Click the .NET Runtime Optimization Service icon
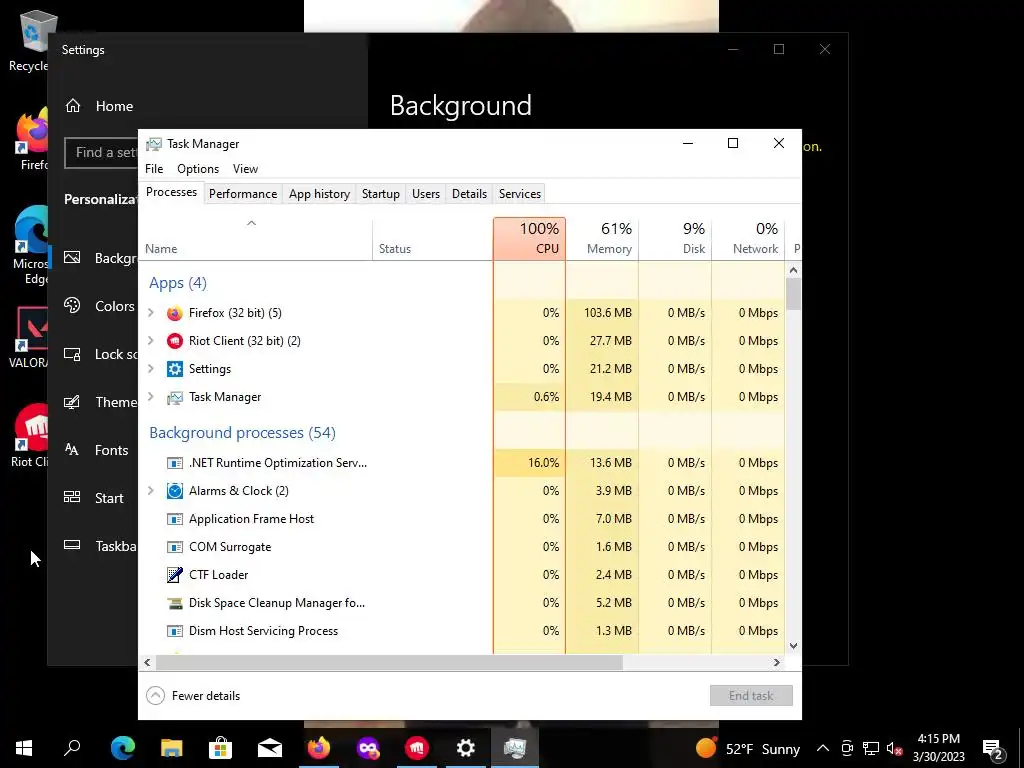This screenshot has width=1024, height=768. click(174, 463)
